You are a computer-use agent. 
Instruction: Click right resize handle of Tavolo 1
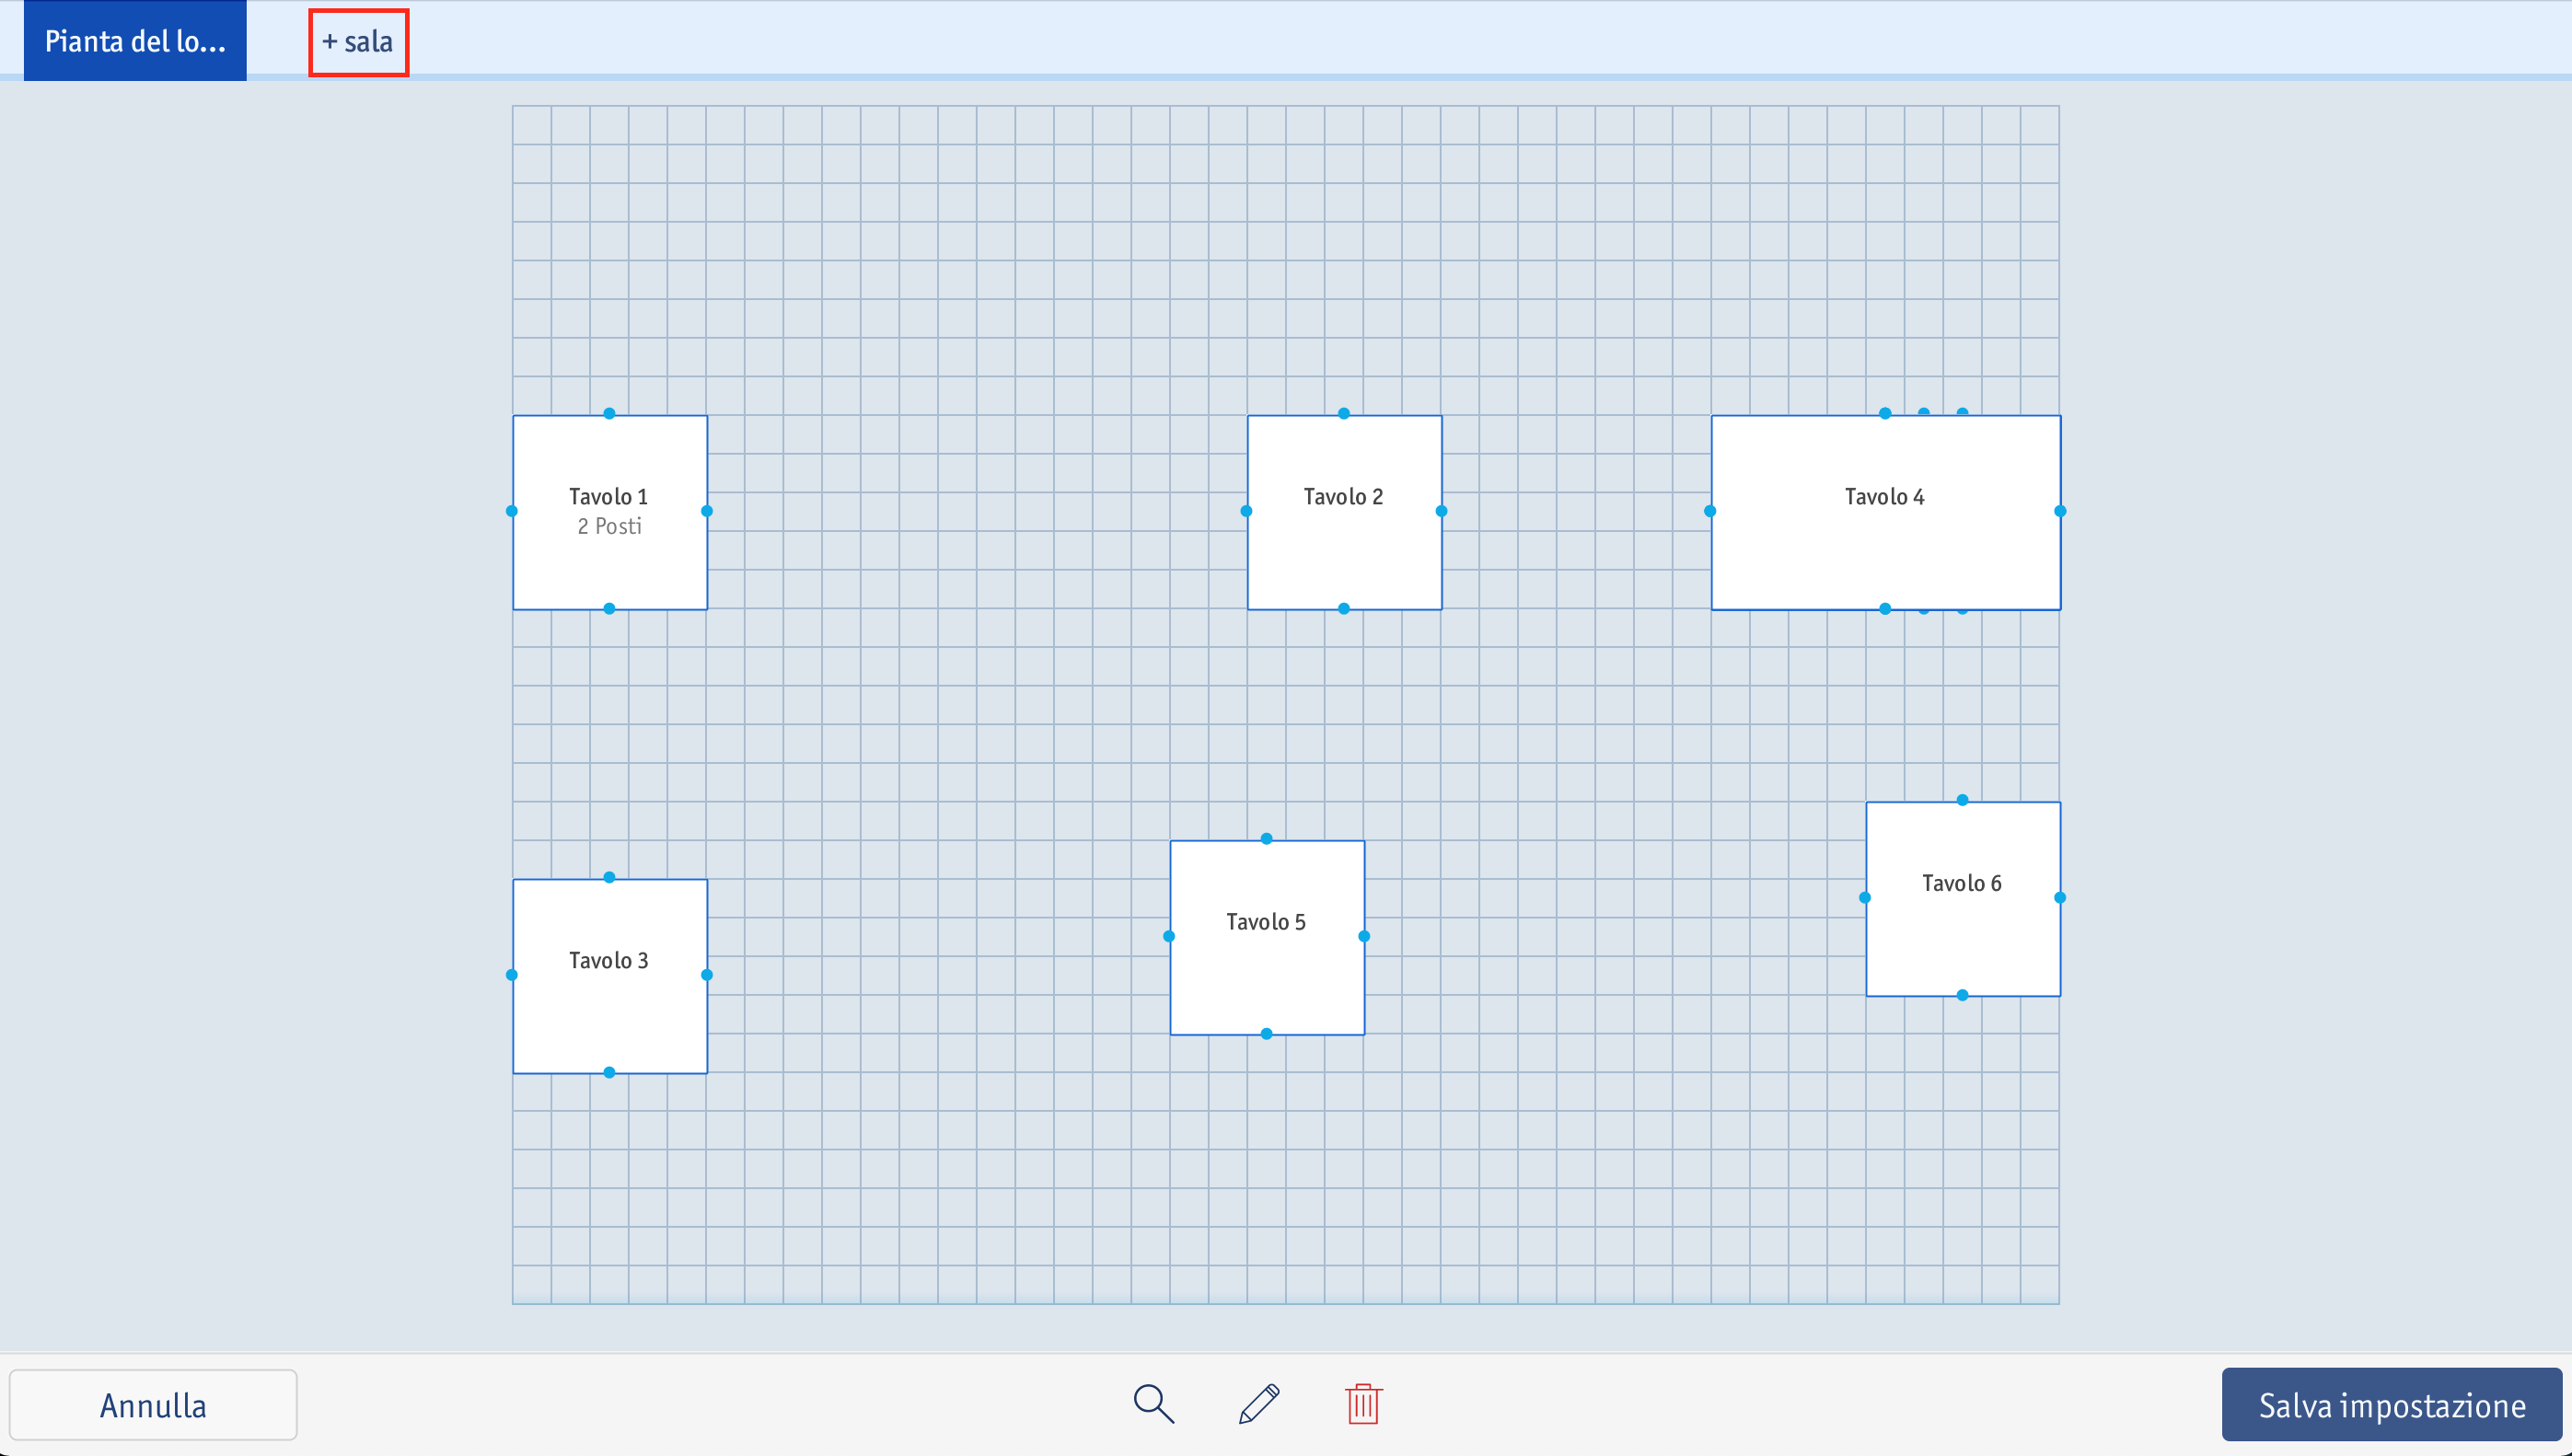tap(707, 511)
